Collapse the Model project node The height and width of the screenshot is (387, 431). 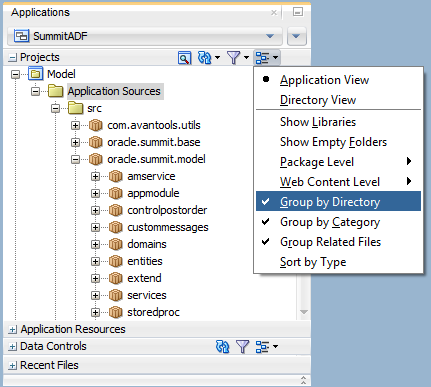click(15, 74)
